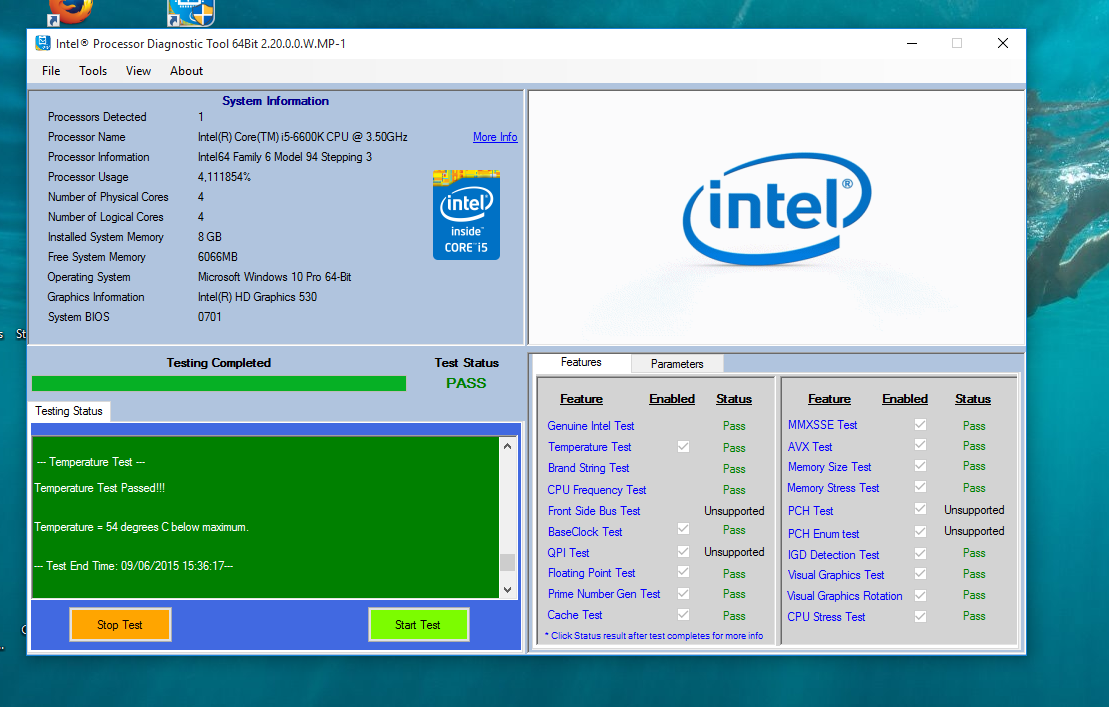
Task: Click the More Info link
Action: (495, 136)
